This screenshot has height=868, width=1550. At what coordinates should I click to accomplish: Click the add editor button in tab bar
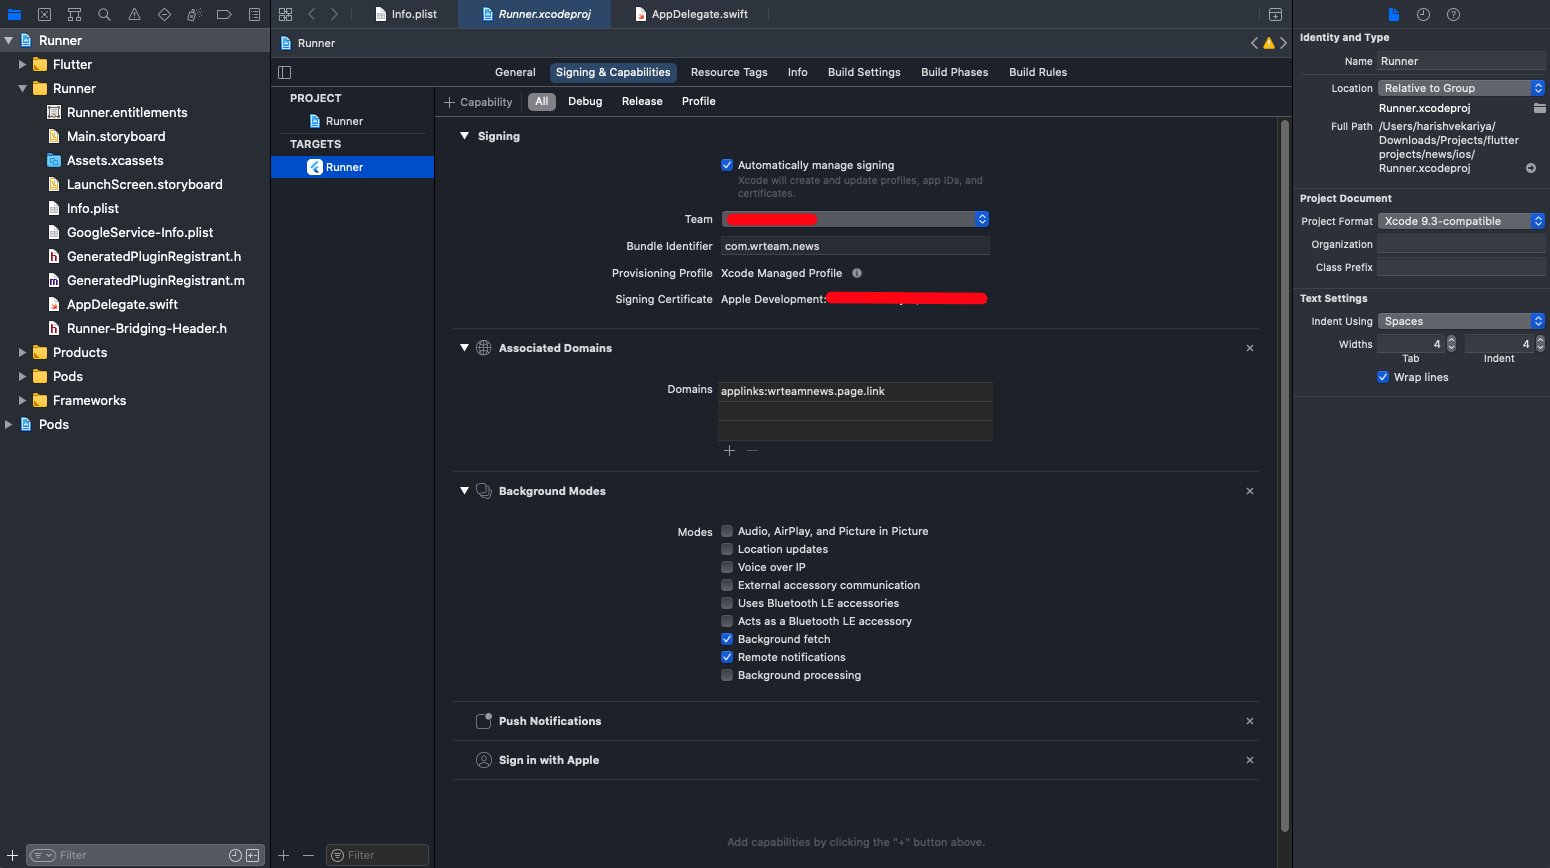1275,14
